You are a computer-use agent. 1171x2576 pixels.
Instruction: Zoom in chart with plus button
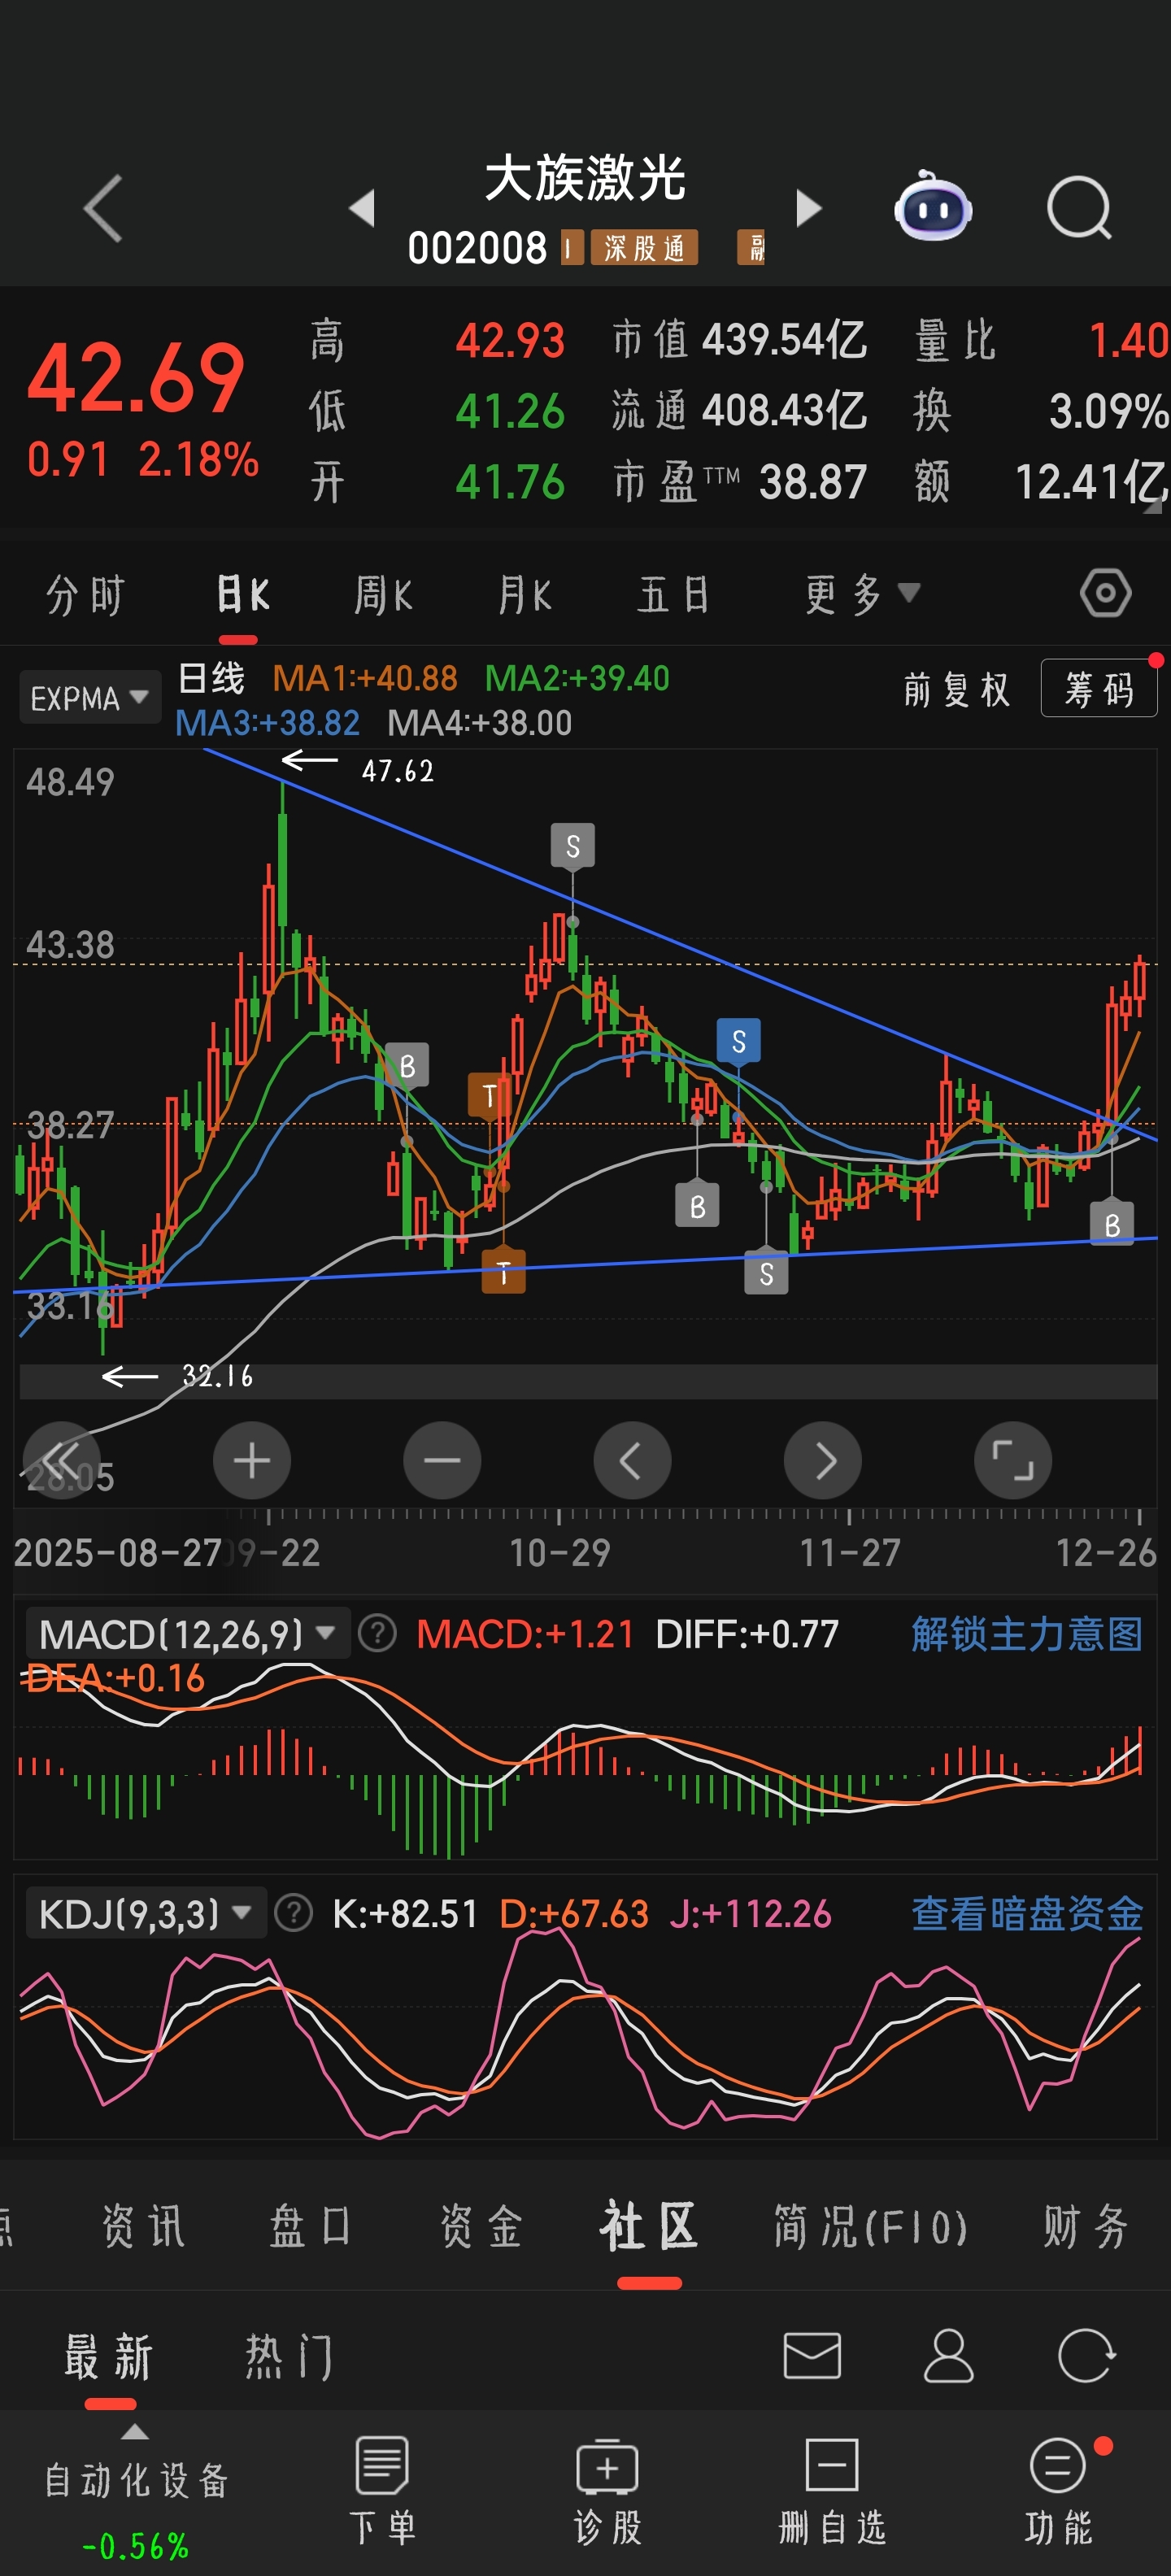point(252,1460)
